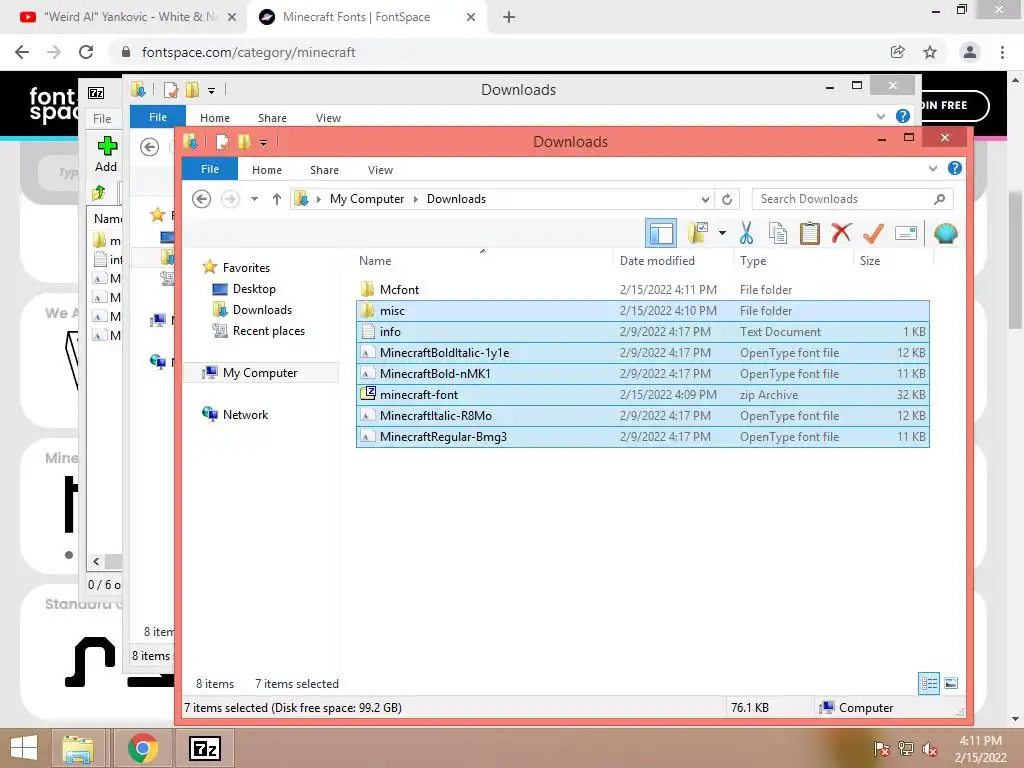Click the Cut scissors icon
Screen dimensions: 1024x768
click(x=746, y=233)
